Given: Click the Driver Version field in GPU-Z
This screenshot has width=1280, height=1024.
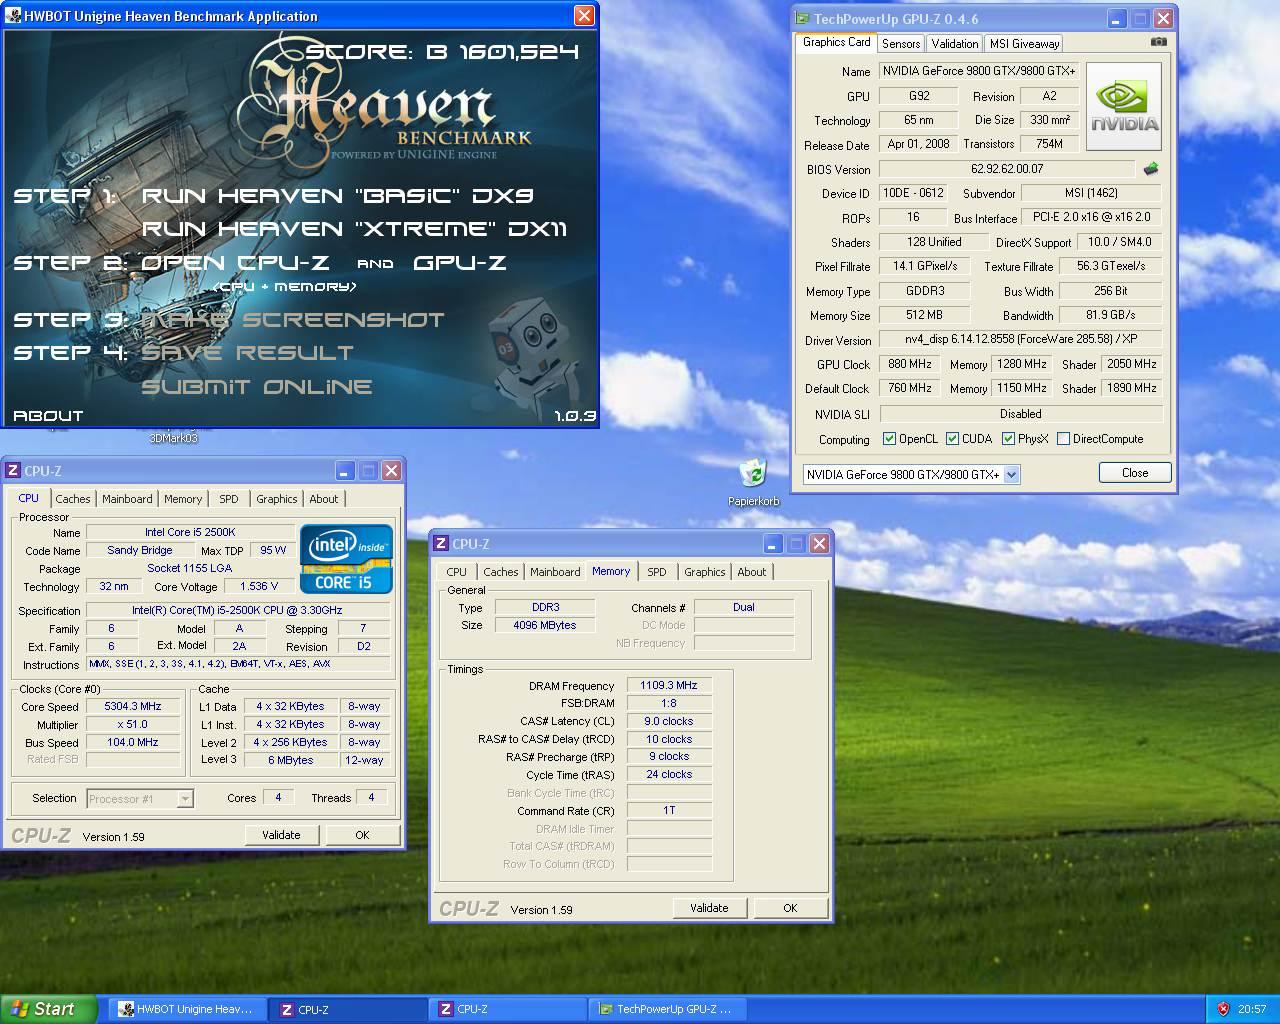Looking at the screenshot, I should point(1020,339).
